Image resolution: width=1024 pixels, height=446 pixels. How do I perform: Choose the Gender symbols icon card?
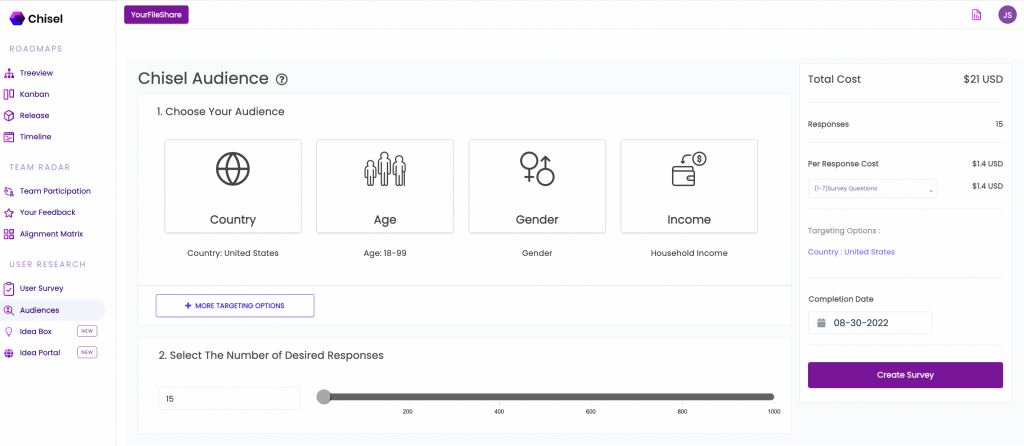tap(537, 186)
